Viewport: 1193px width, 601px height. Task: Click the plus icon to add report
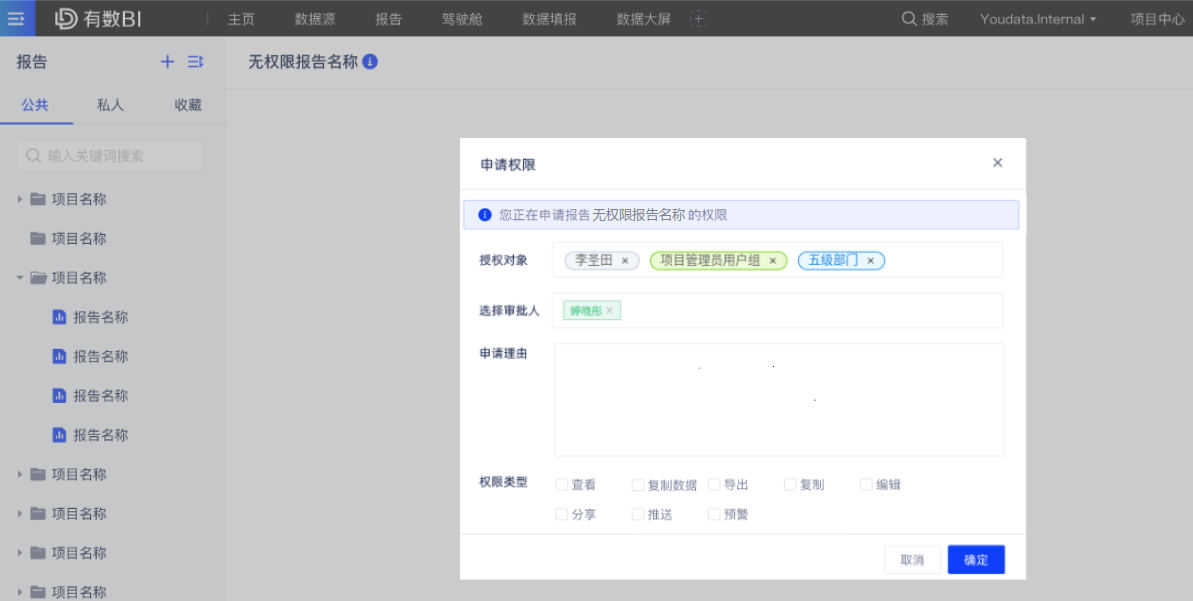(167, 62)
